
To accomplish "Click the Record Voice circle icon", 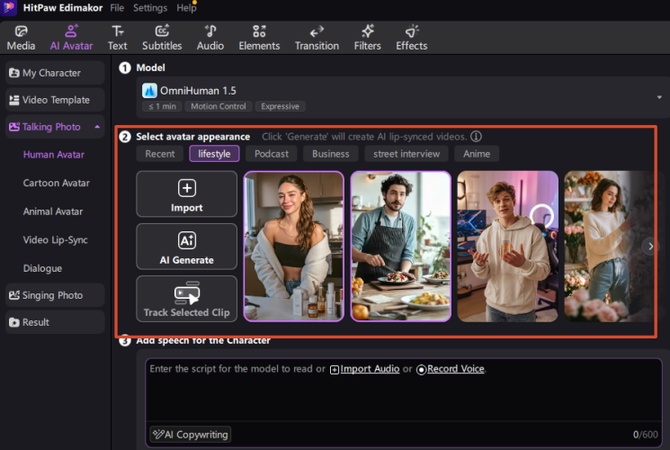I will click(421, 370).
